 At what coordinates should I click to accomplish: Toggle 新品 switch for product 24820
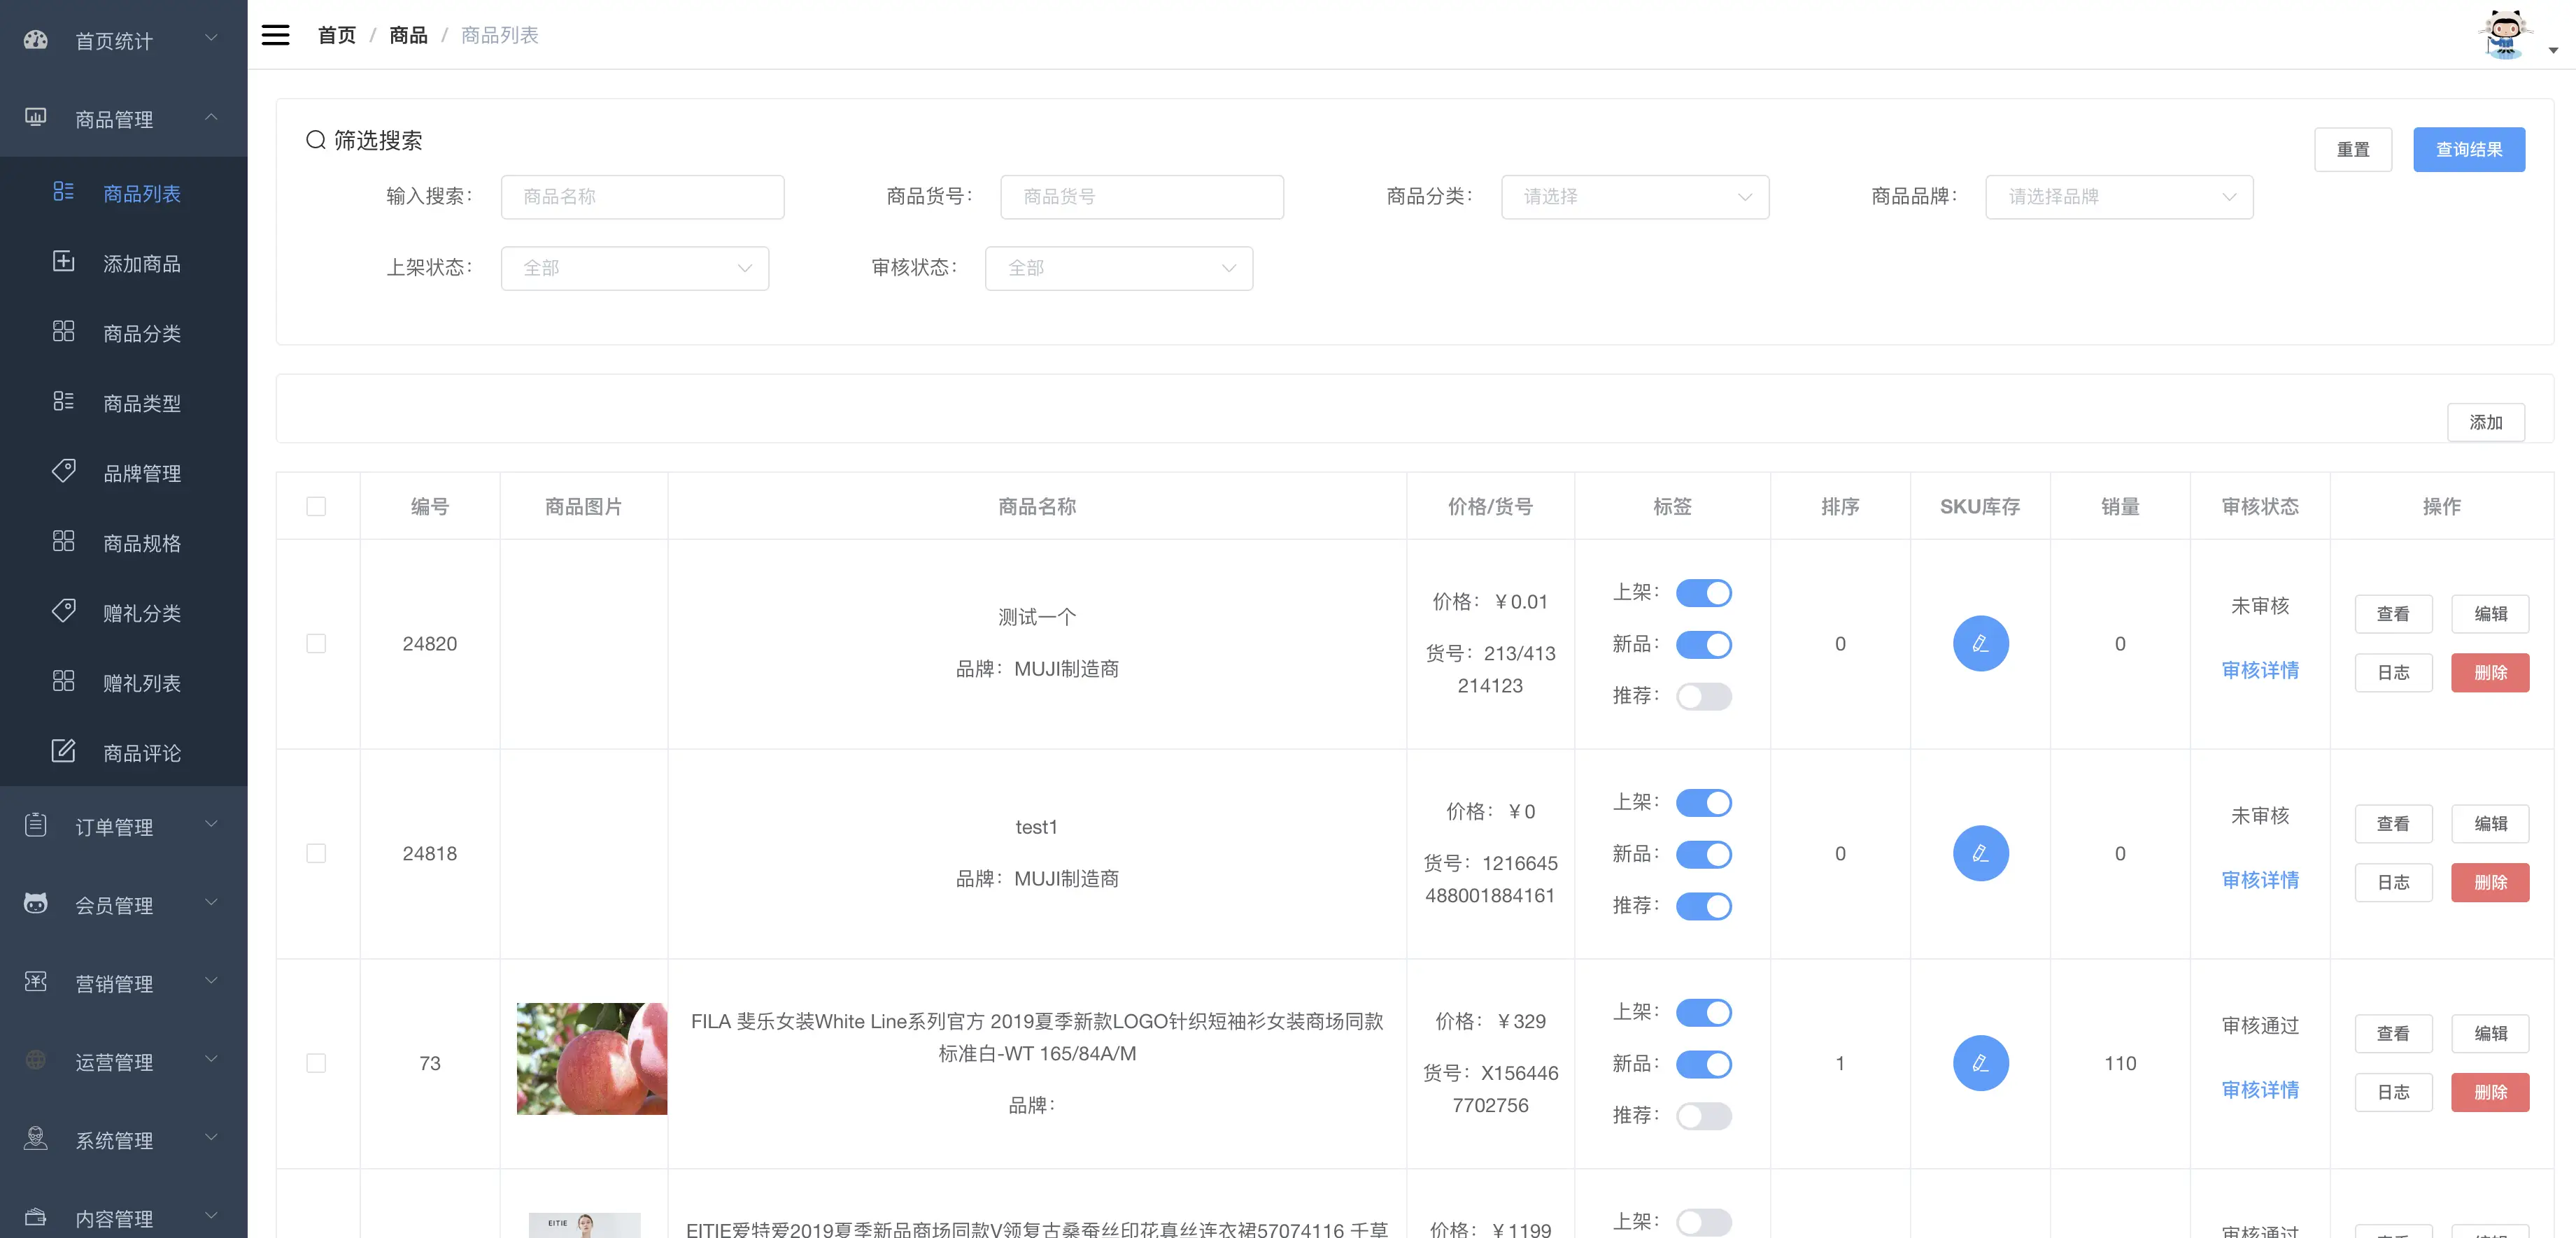(x=1704, y=645)
